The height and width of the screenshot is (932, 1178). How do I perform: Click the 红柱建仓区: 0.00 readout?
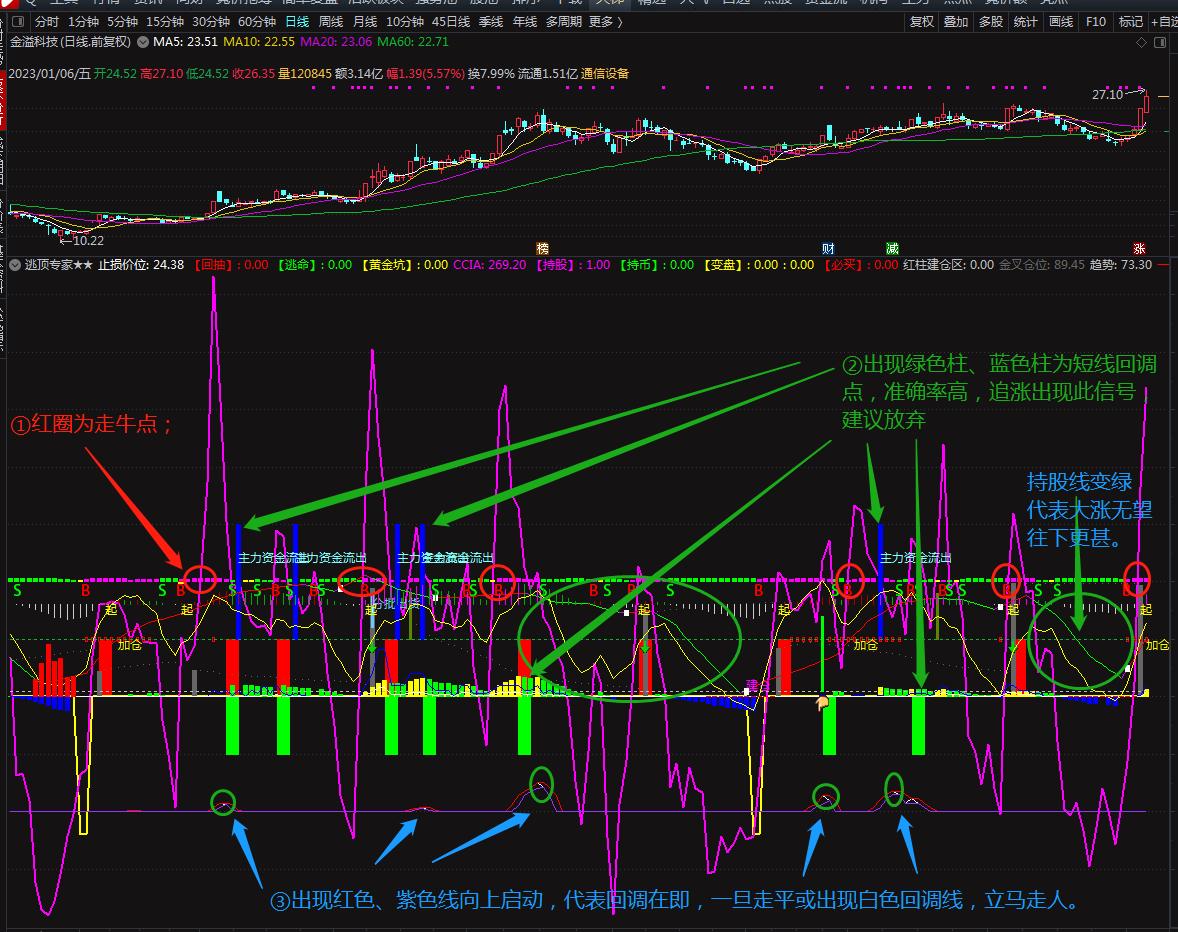[948, 264]
